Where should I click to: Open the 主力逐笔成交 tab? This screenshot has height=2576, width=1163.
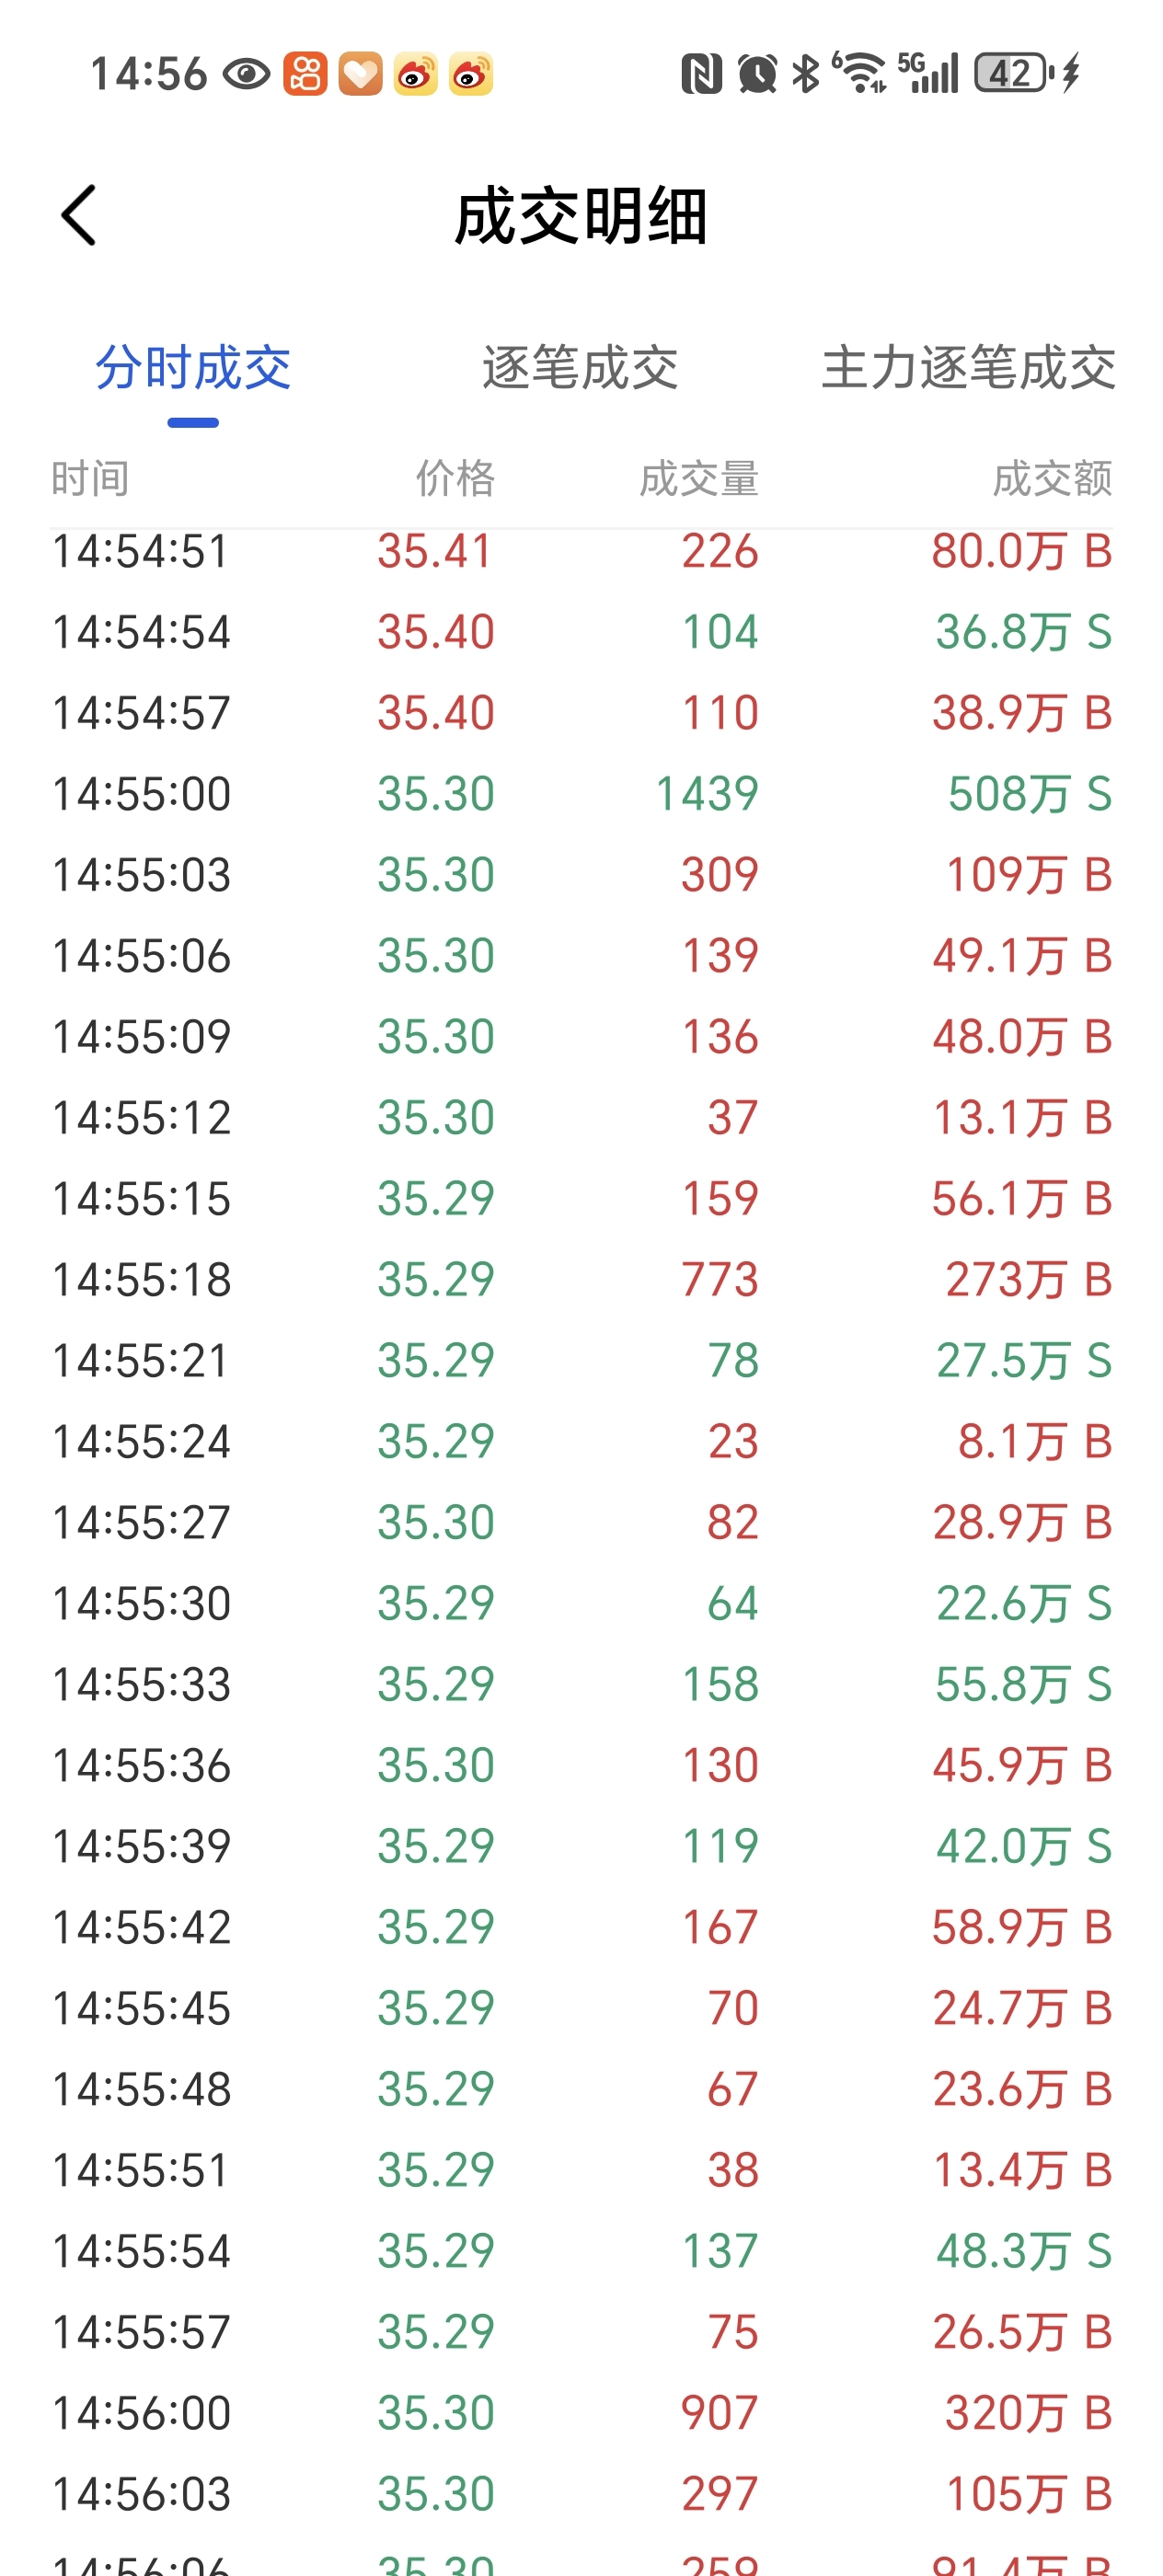tap(968, 368)
